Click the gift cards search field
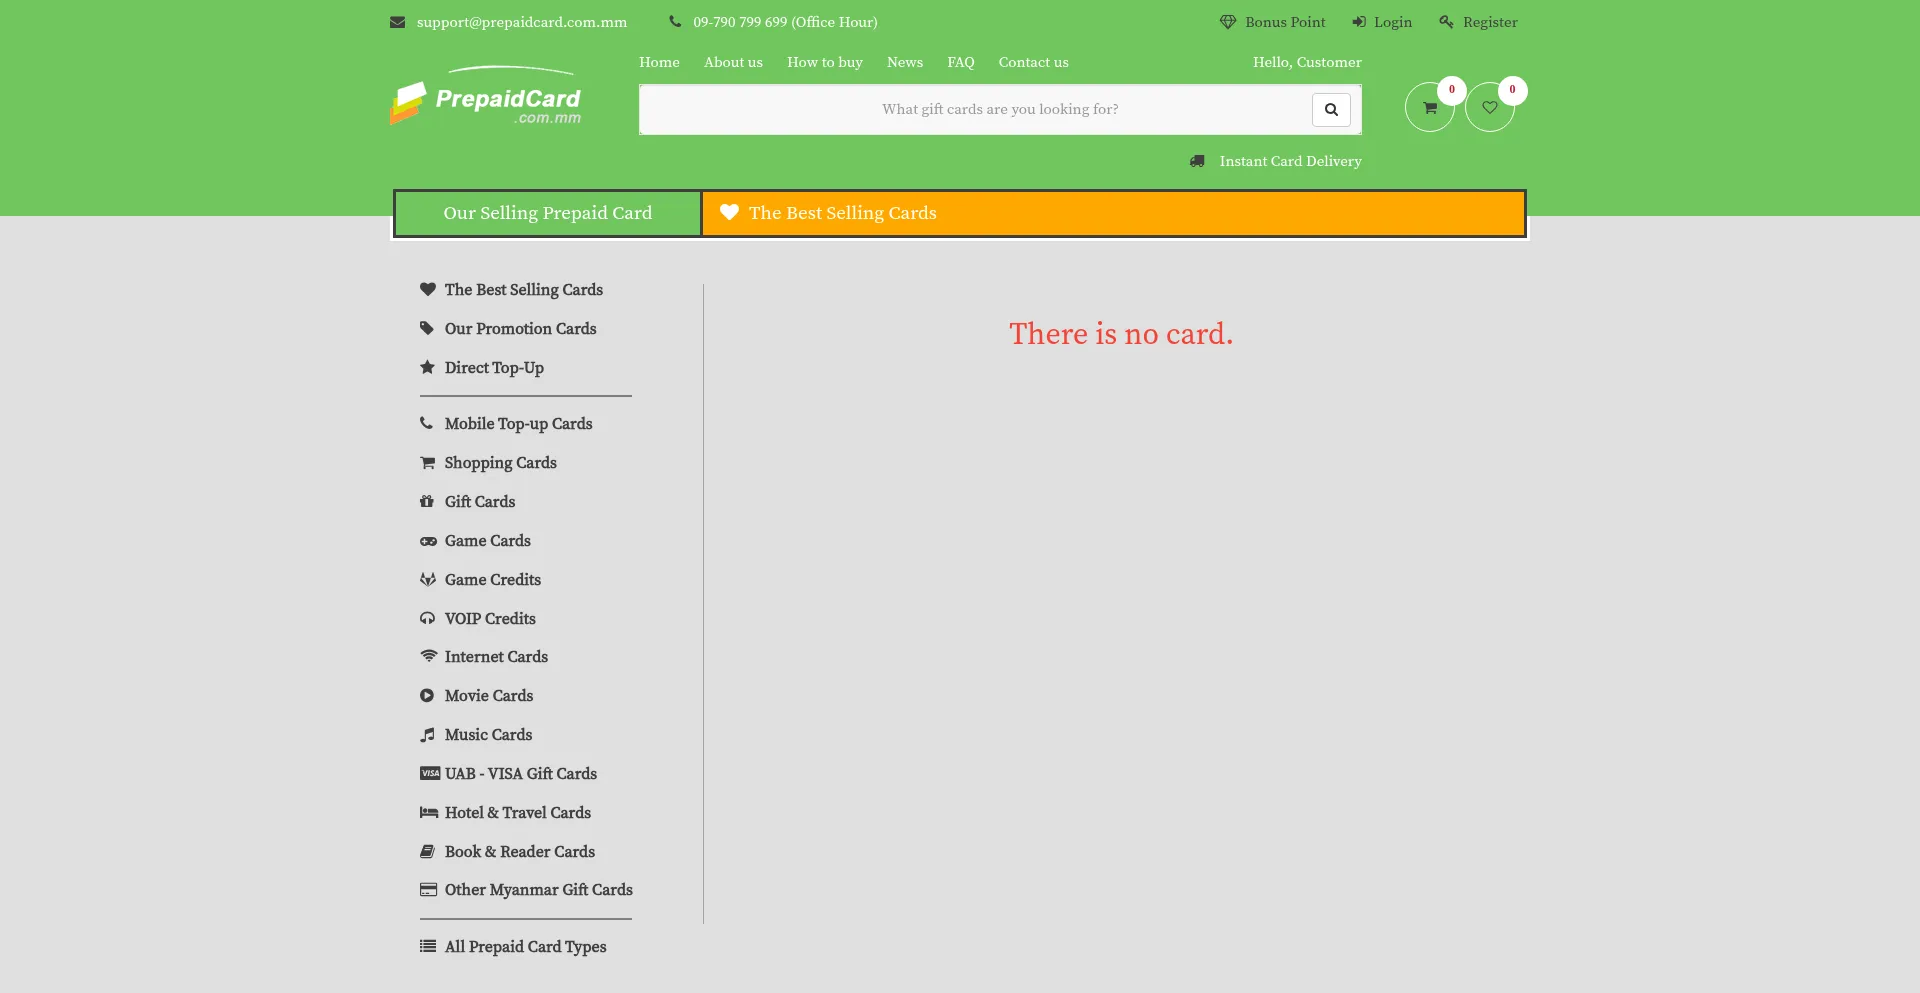Image resolution: width=1920 pixels, height=993 pixels. pos(975,110)
